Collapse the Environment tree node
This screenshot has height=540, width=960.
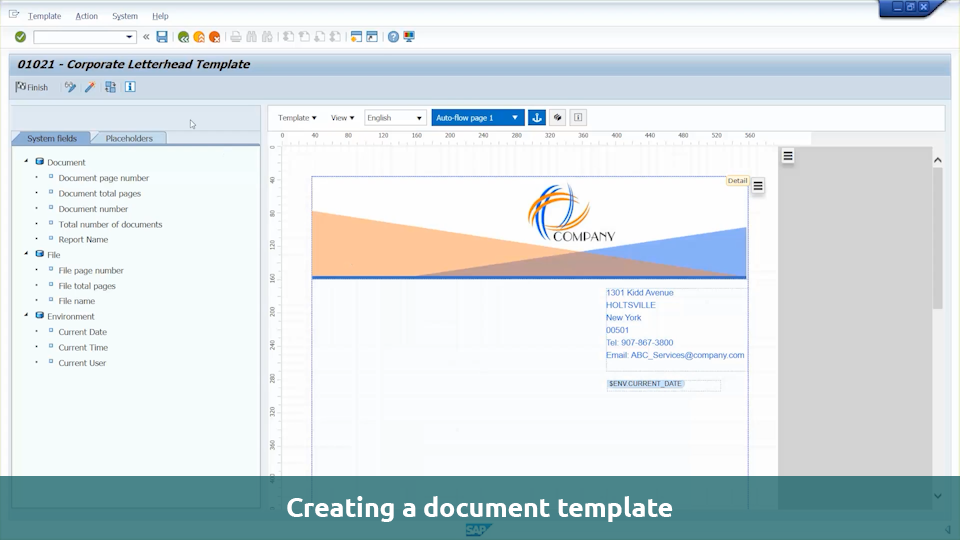(26, 316)
